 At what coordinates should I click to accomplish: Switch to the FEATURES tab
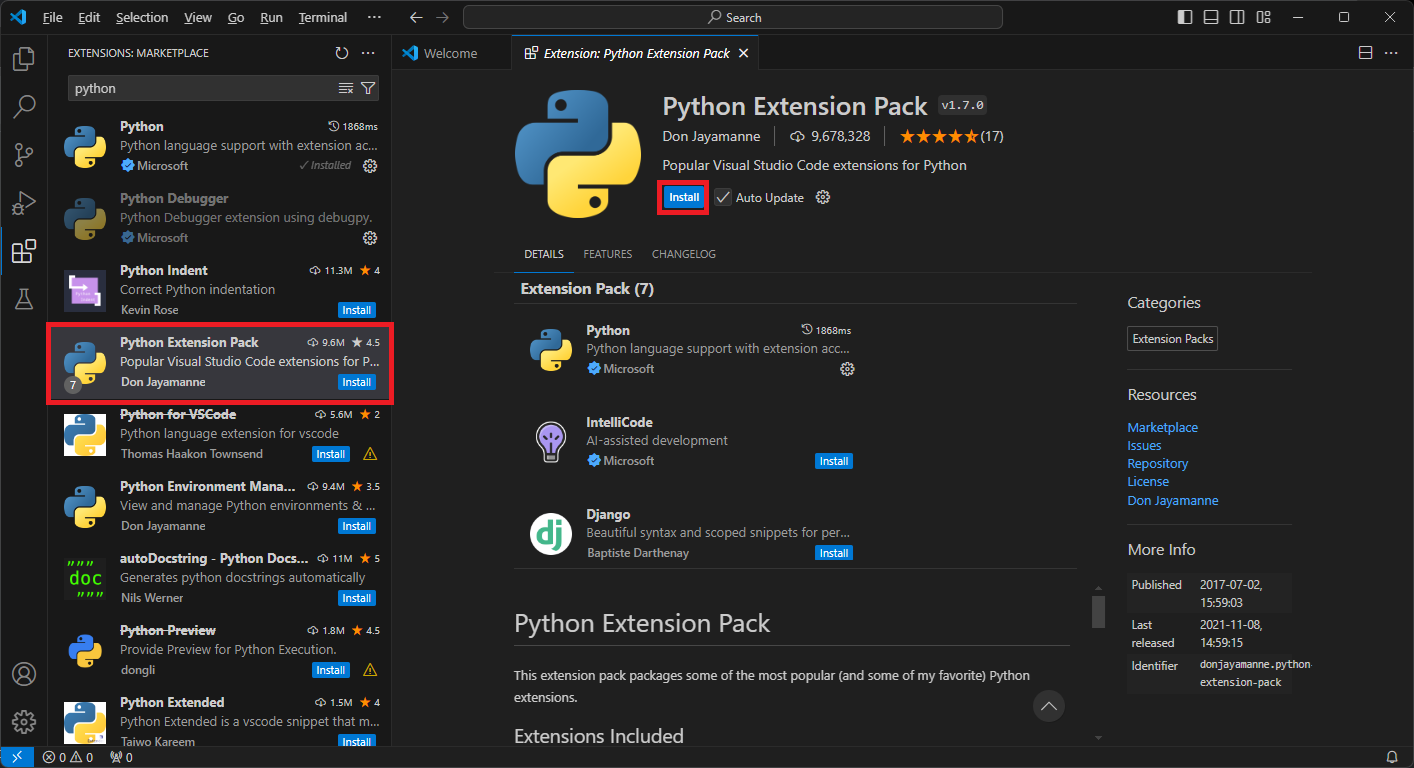click(608, 254)
